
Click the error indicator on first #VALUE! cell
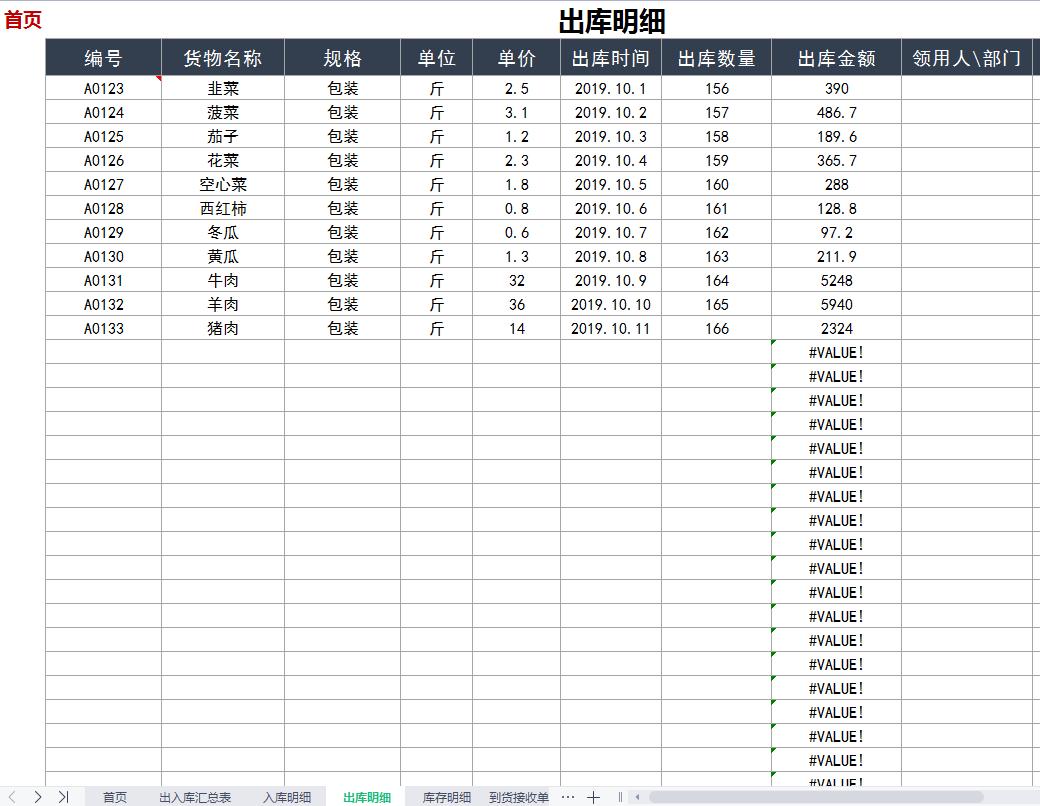coord(772,343)
